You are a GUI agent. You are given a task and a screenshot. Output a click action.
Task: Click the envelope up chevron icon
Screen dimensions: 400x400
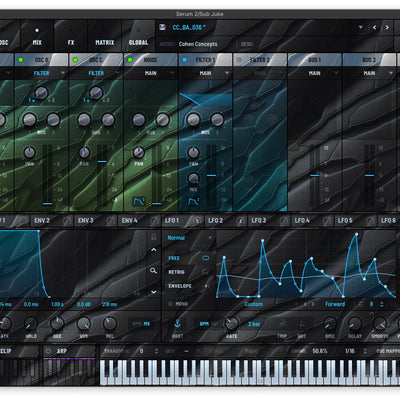click(154, 250)
